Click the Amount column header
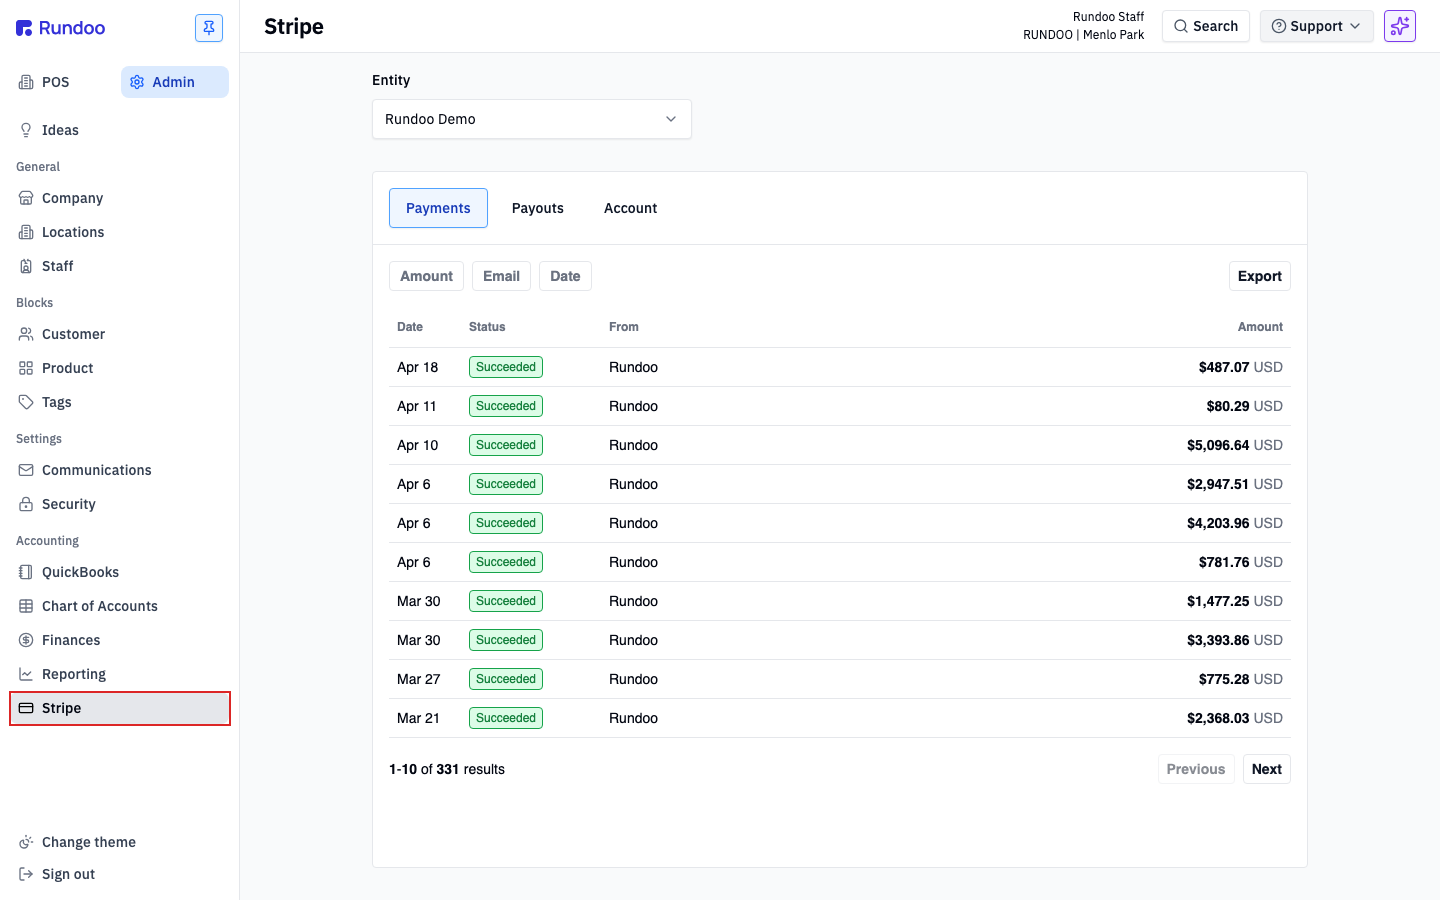1440x900 pixels. point(1260,327)
